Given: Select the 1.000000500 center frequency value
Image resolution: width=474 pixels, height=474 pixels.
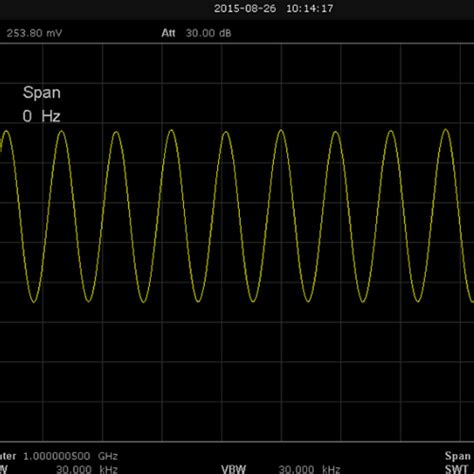Looking at the screenshot, I should click(57, 456).
